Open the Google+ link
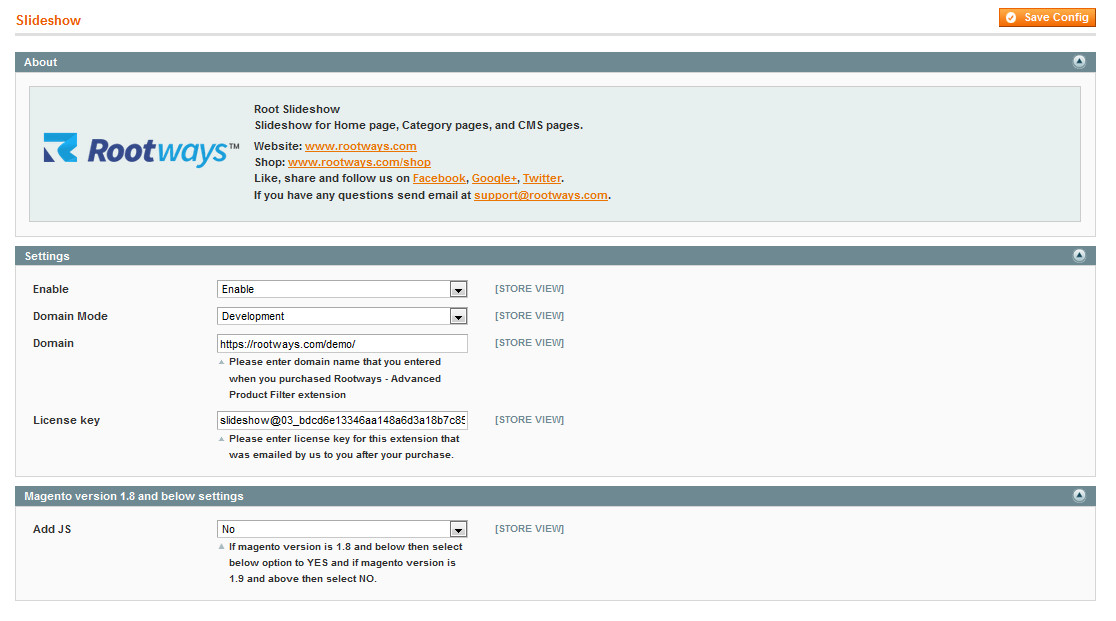Image resolution: width=1116 pixels, height=621 pixels. [x=494, y=178]
